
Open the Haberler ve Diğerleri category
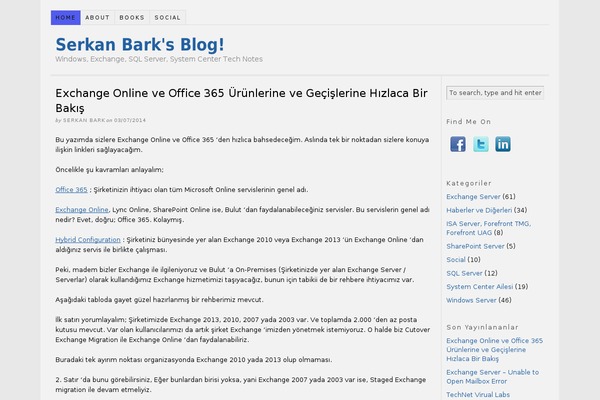coord(479,210)
